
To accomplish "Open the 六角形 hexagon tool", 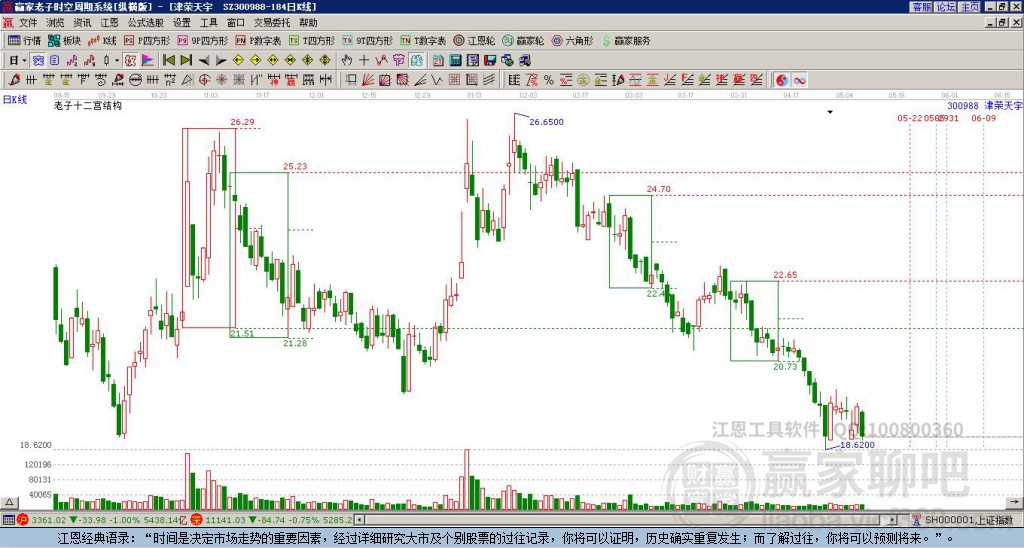I will [x=572, y=40].
